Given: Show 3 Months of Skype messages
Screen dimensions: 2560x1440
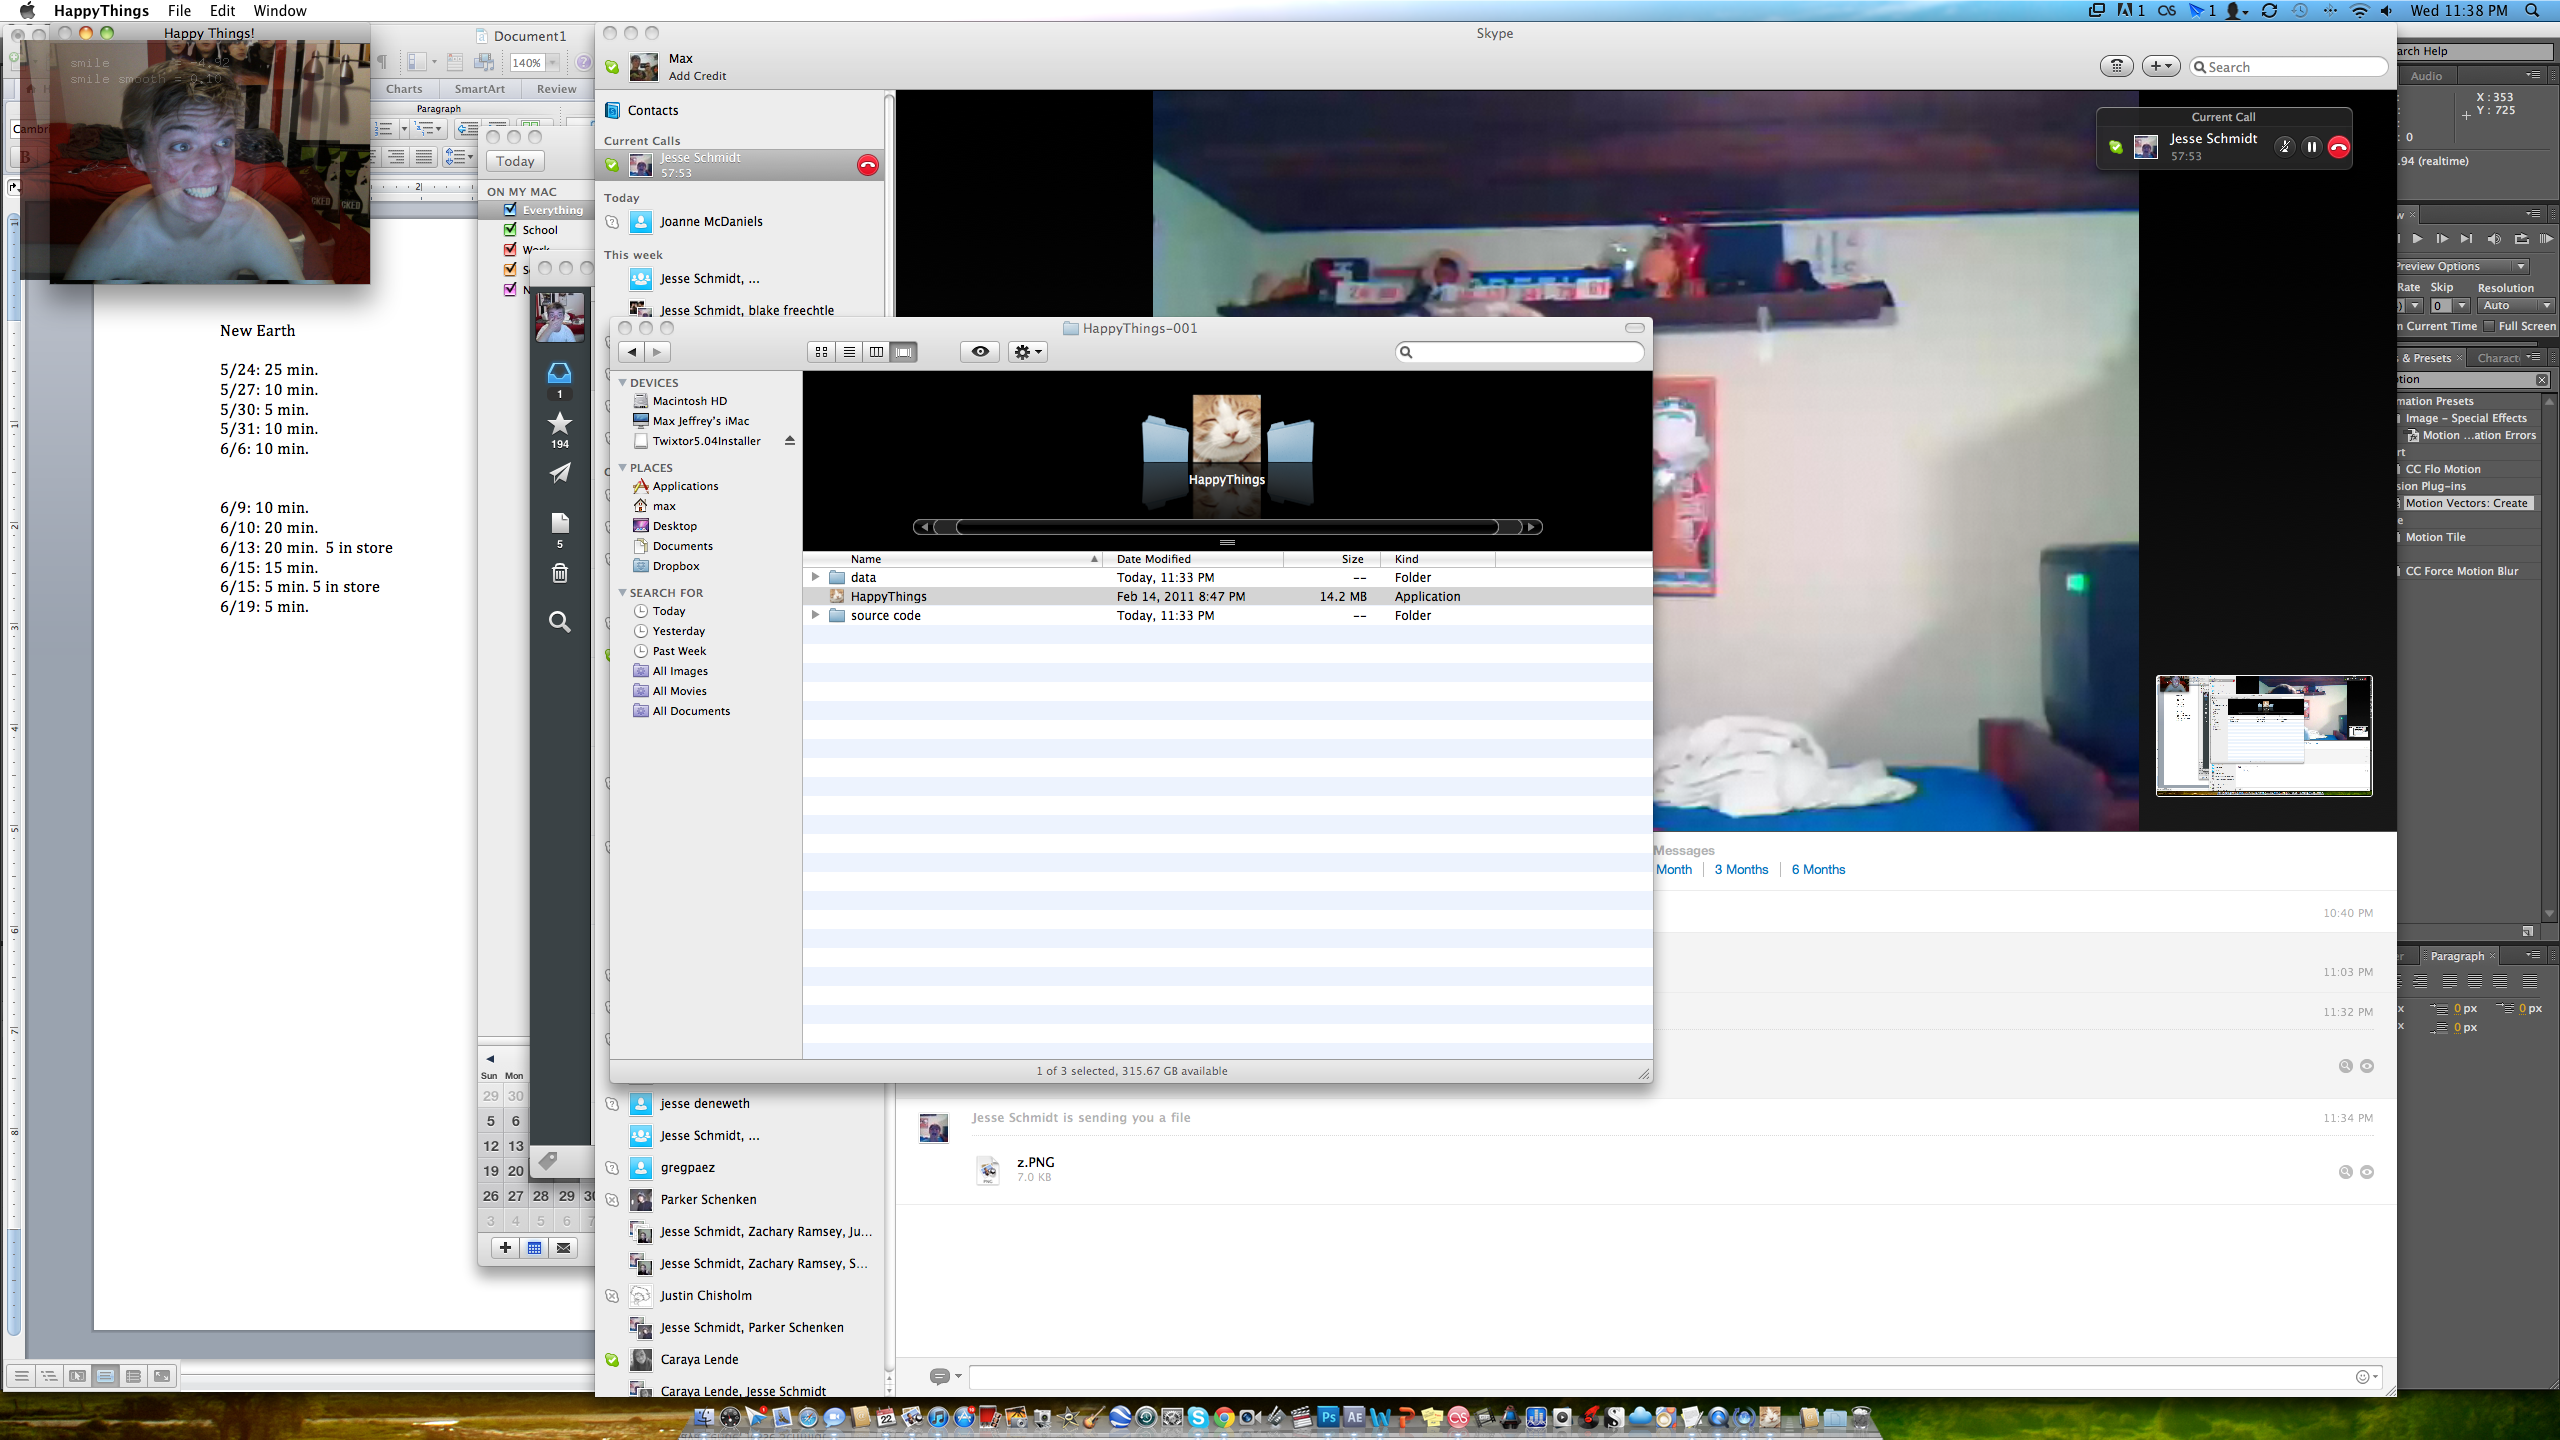Looking at the screenshot, I should coord(1741,869).
